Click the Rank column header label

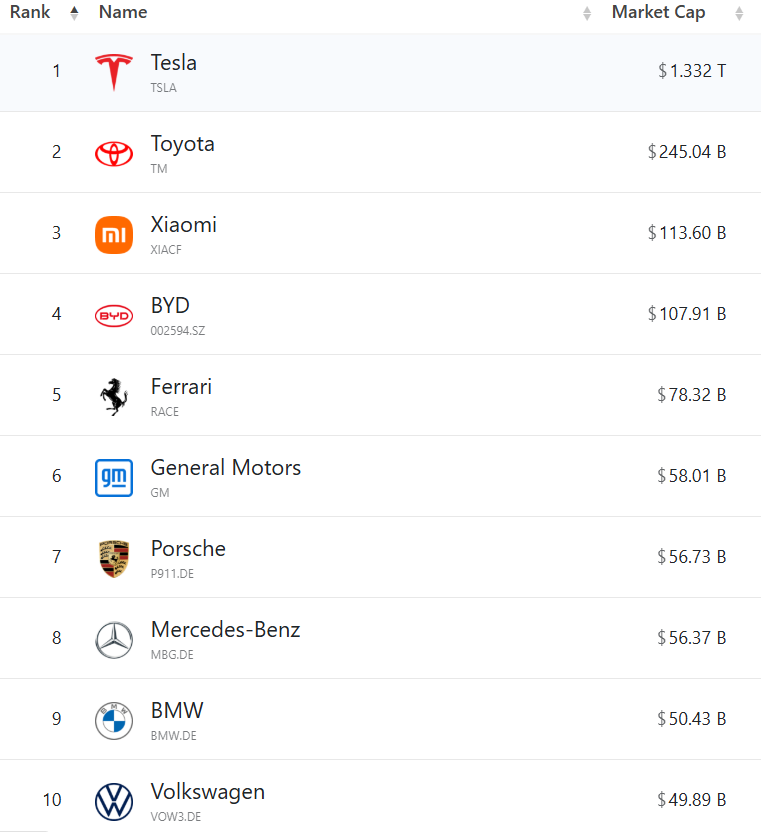click(30, 12)
